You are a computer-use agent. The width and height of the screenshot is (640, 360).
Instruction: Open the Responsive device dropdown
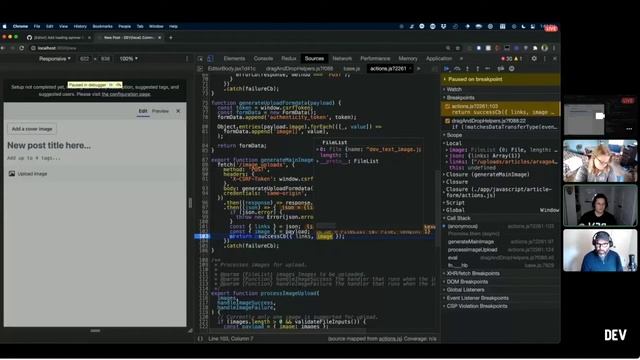point(55,59)
